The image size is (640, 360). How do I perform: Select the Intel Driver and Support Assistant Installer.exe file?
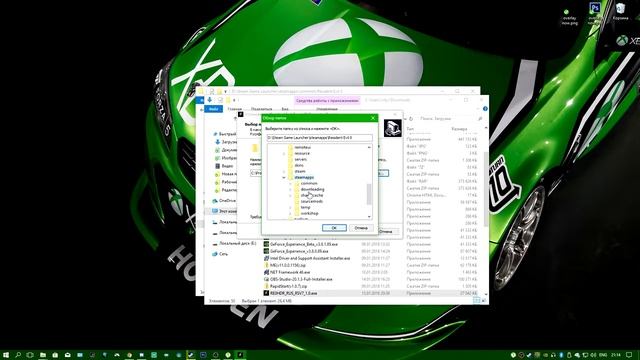[307, 258]
